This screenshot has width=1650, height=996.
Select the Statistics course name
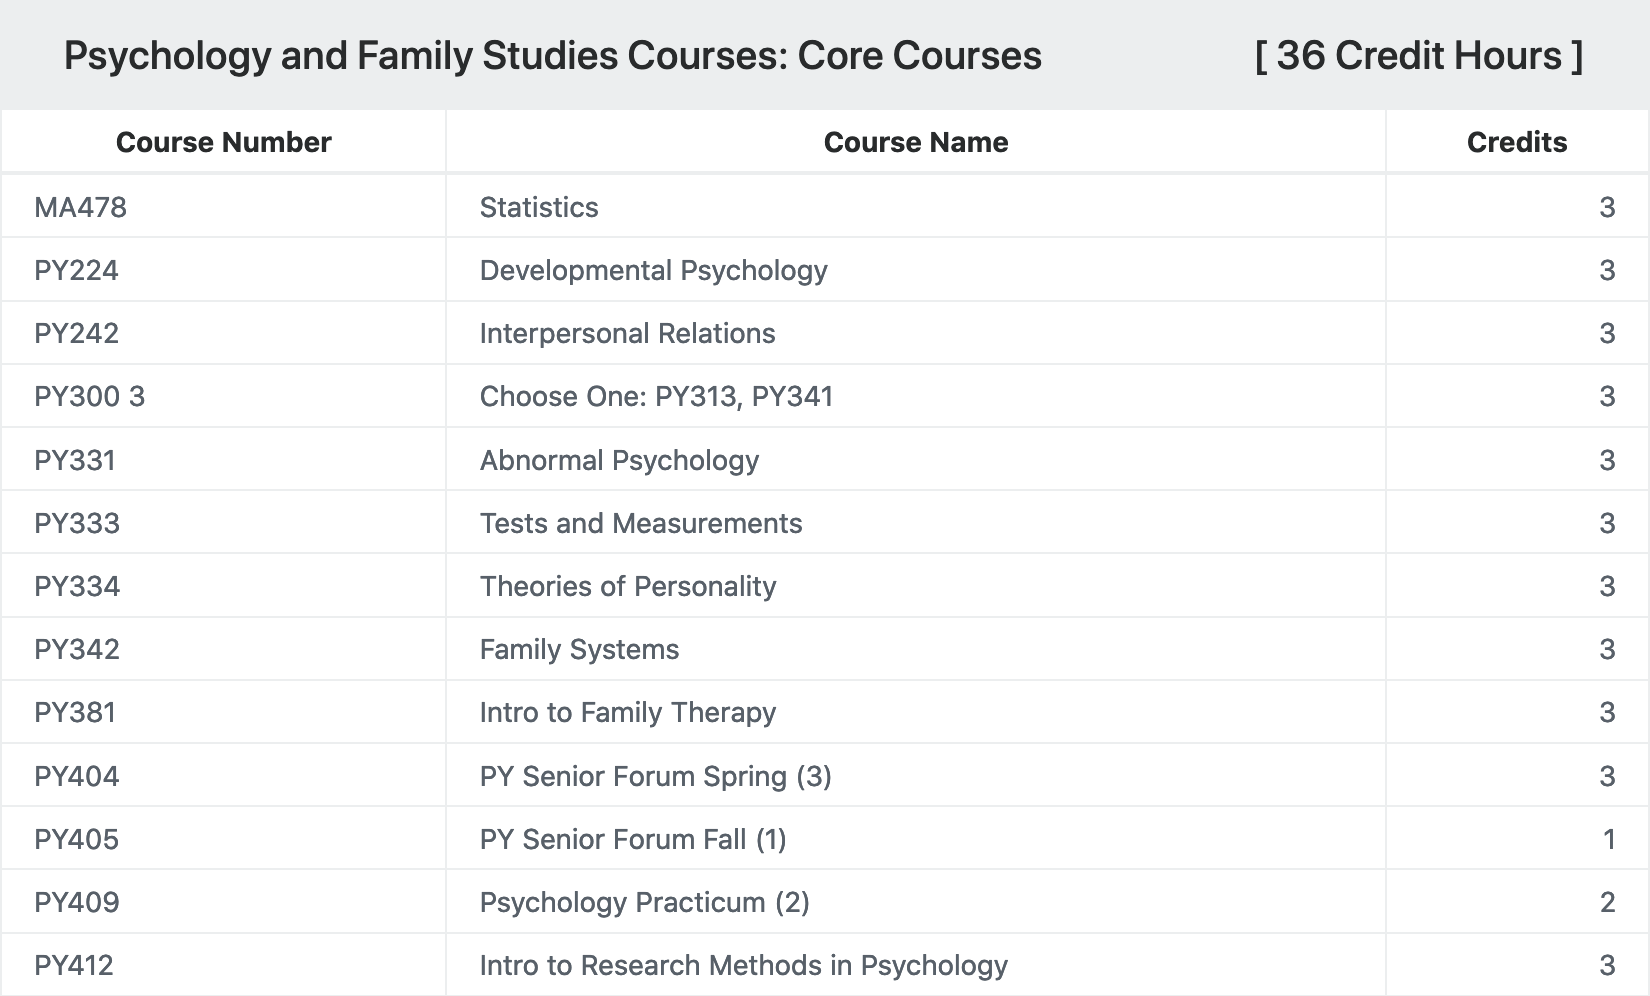[539, 207]
